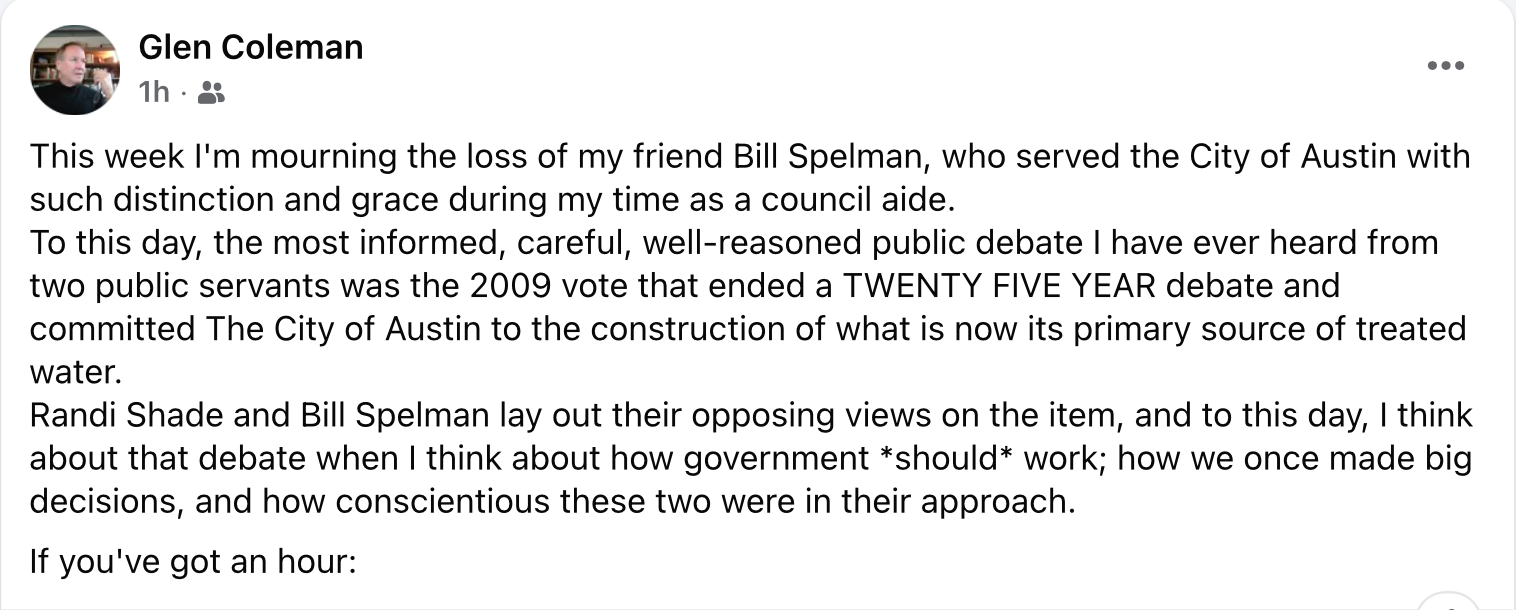Click the friends audience icon beside 1h
This screenshot has width=1516, height=610.
coord(211,93)
